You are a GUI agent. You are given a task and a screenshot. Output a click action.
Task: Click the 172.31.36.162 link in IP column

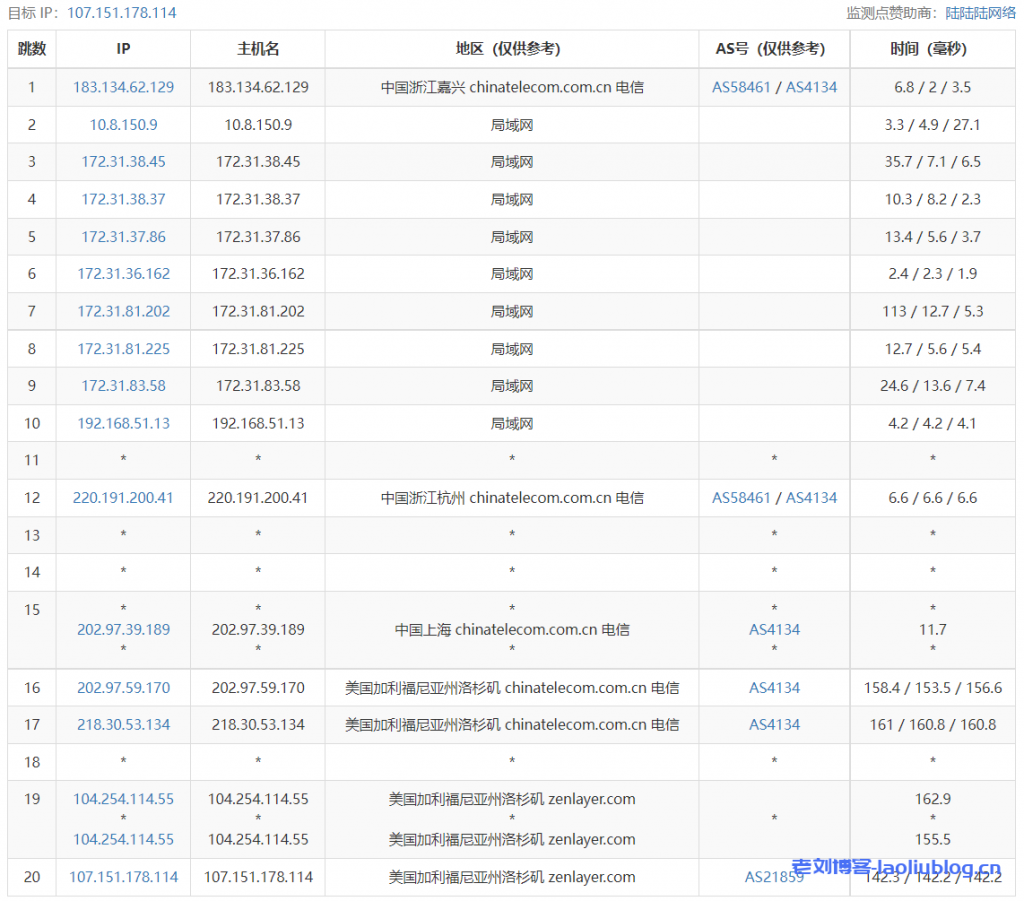123,273
